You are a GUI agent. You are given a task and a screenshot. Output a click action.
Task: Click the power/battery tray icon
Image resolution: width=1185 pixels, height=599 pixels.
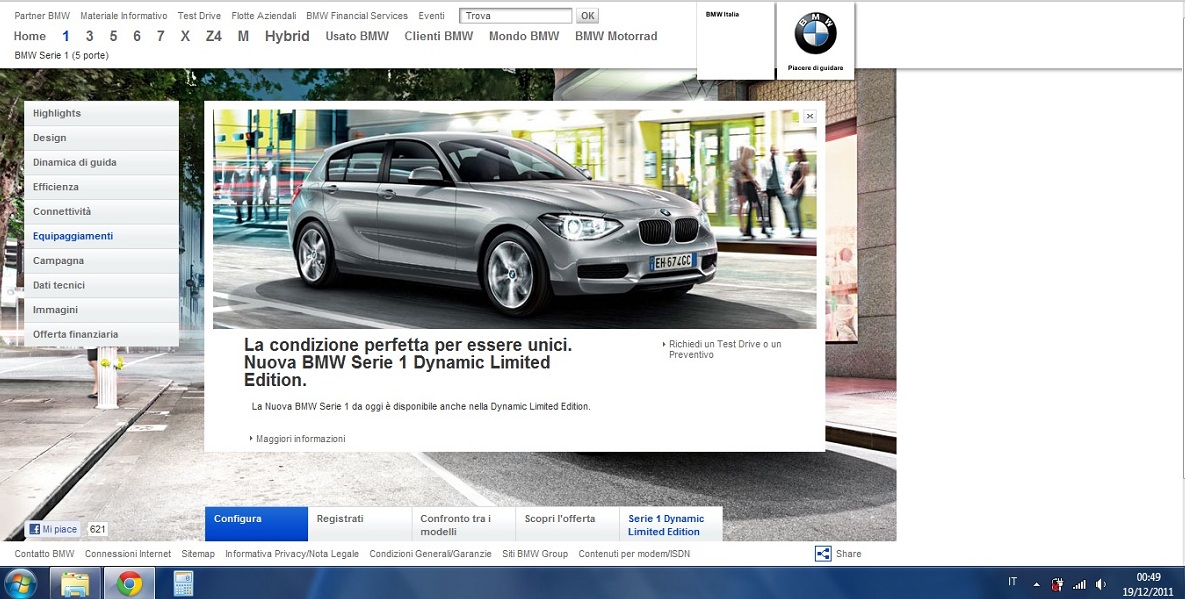[x=1057, y=584]
